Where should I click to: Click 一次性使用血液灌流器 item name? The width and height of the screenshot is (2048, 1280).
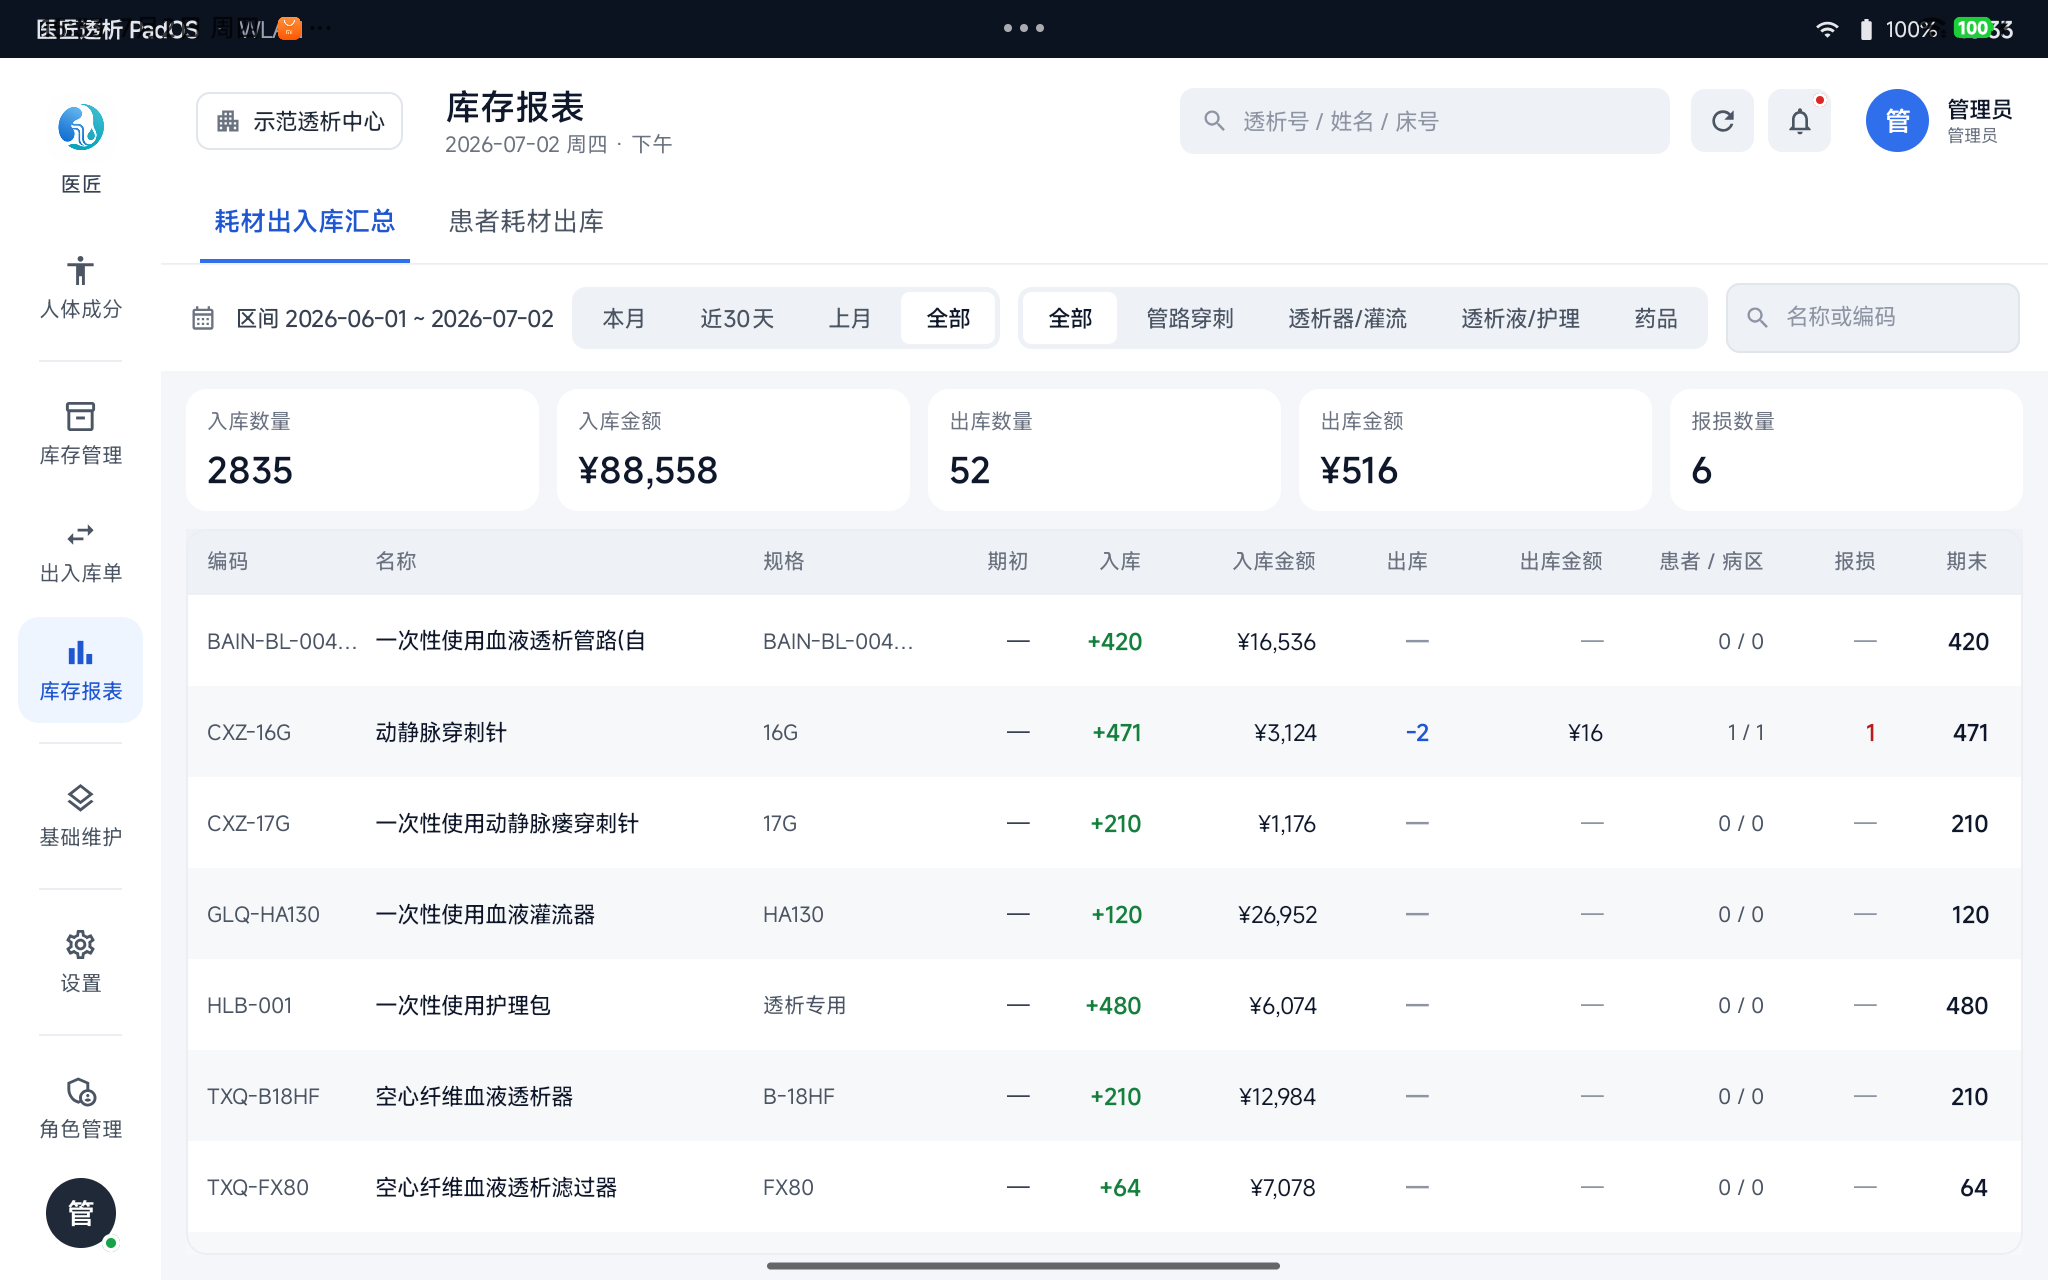(485, 914)
